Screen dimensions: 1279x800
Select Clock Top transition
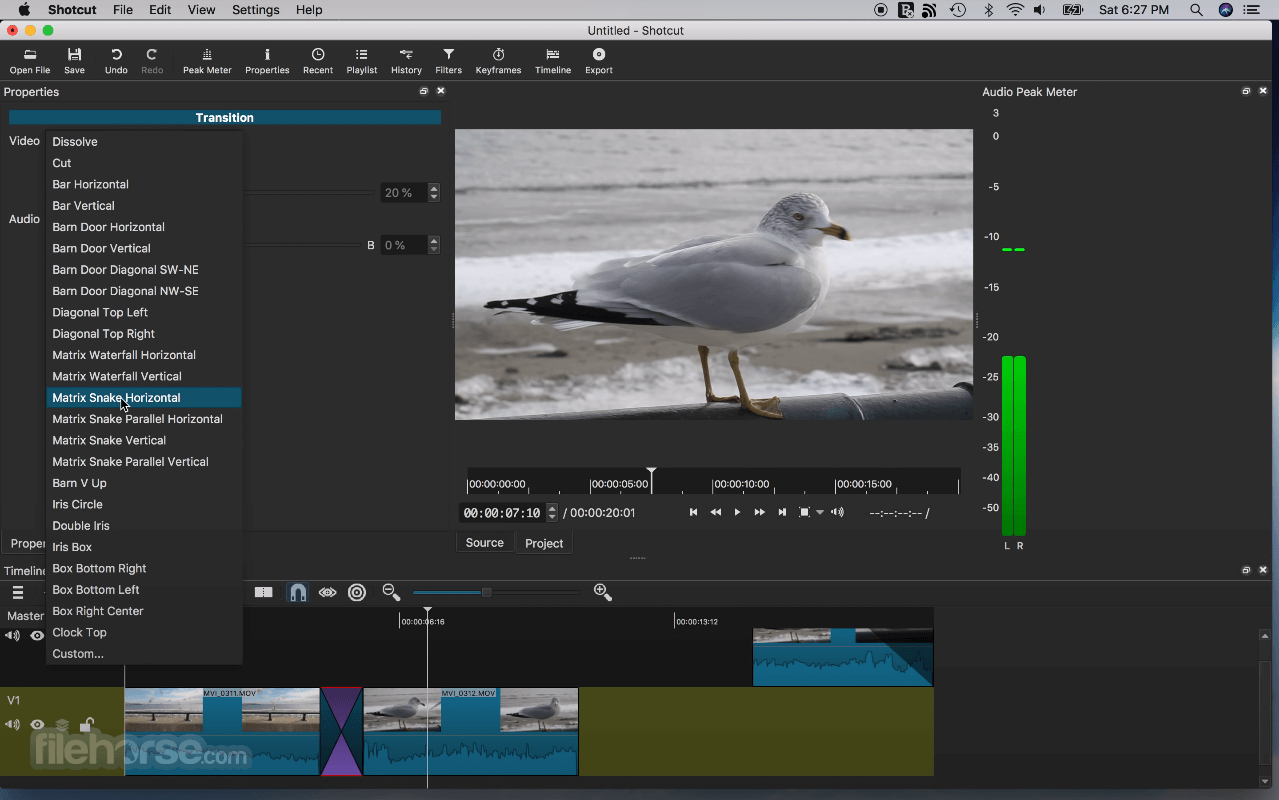pos(144,632)
